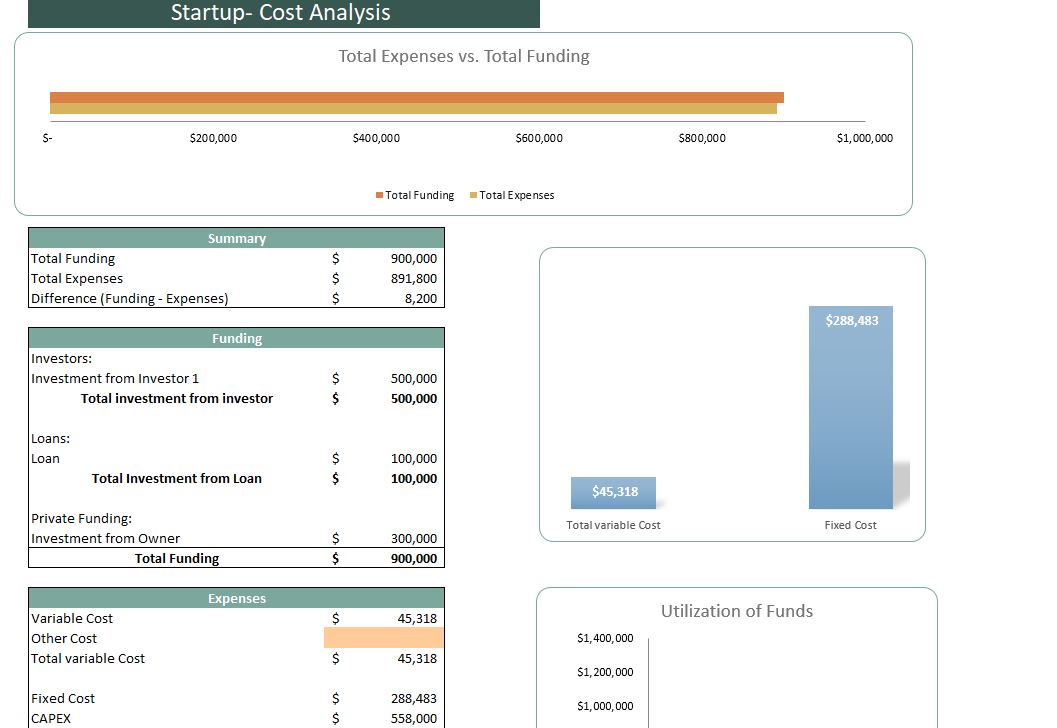This screenshot has height=728, width=1057.
Task: Select Investment from Owner value $300,000
Action: click(x=413, y=538)
